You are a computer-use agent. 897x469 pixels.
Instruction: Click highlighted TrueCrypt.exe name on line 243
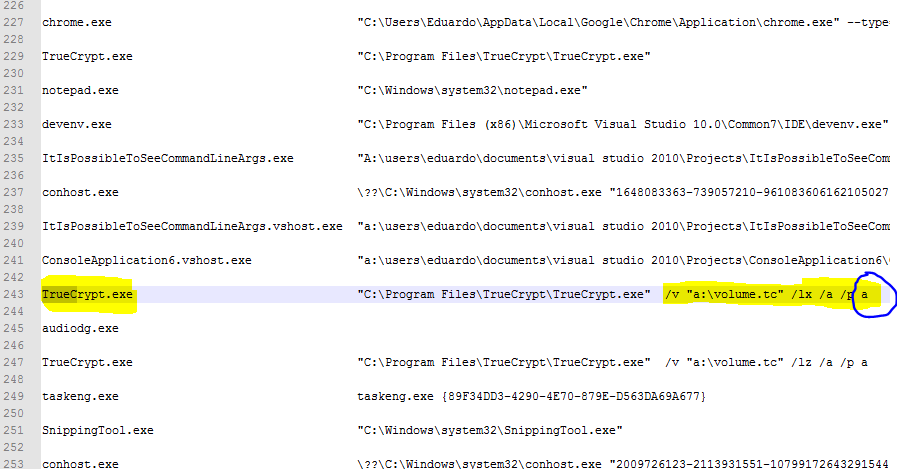click(x=87, y=295)
